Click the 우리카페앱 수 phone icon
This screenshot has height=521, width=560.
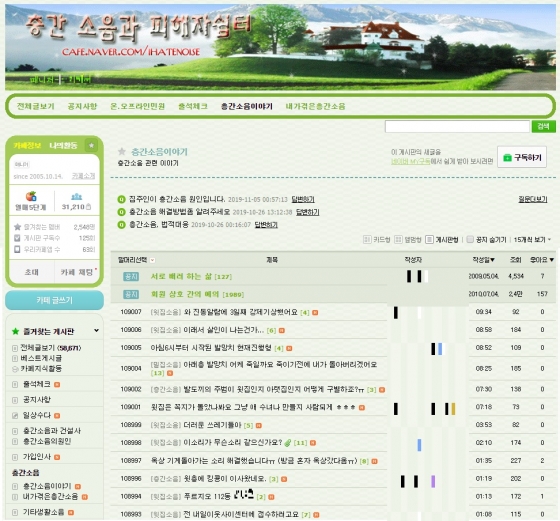[17, 249]
